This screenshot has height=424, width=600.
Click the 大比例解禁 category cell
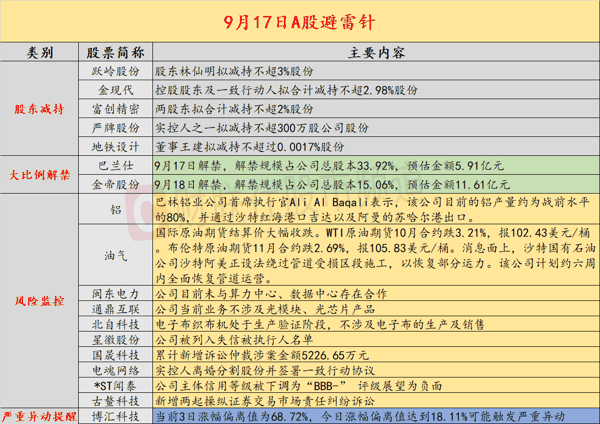(x=39, y=175)
